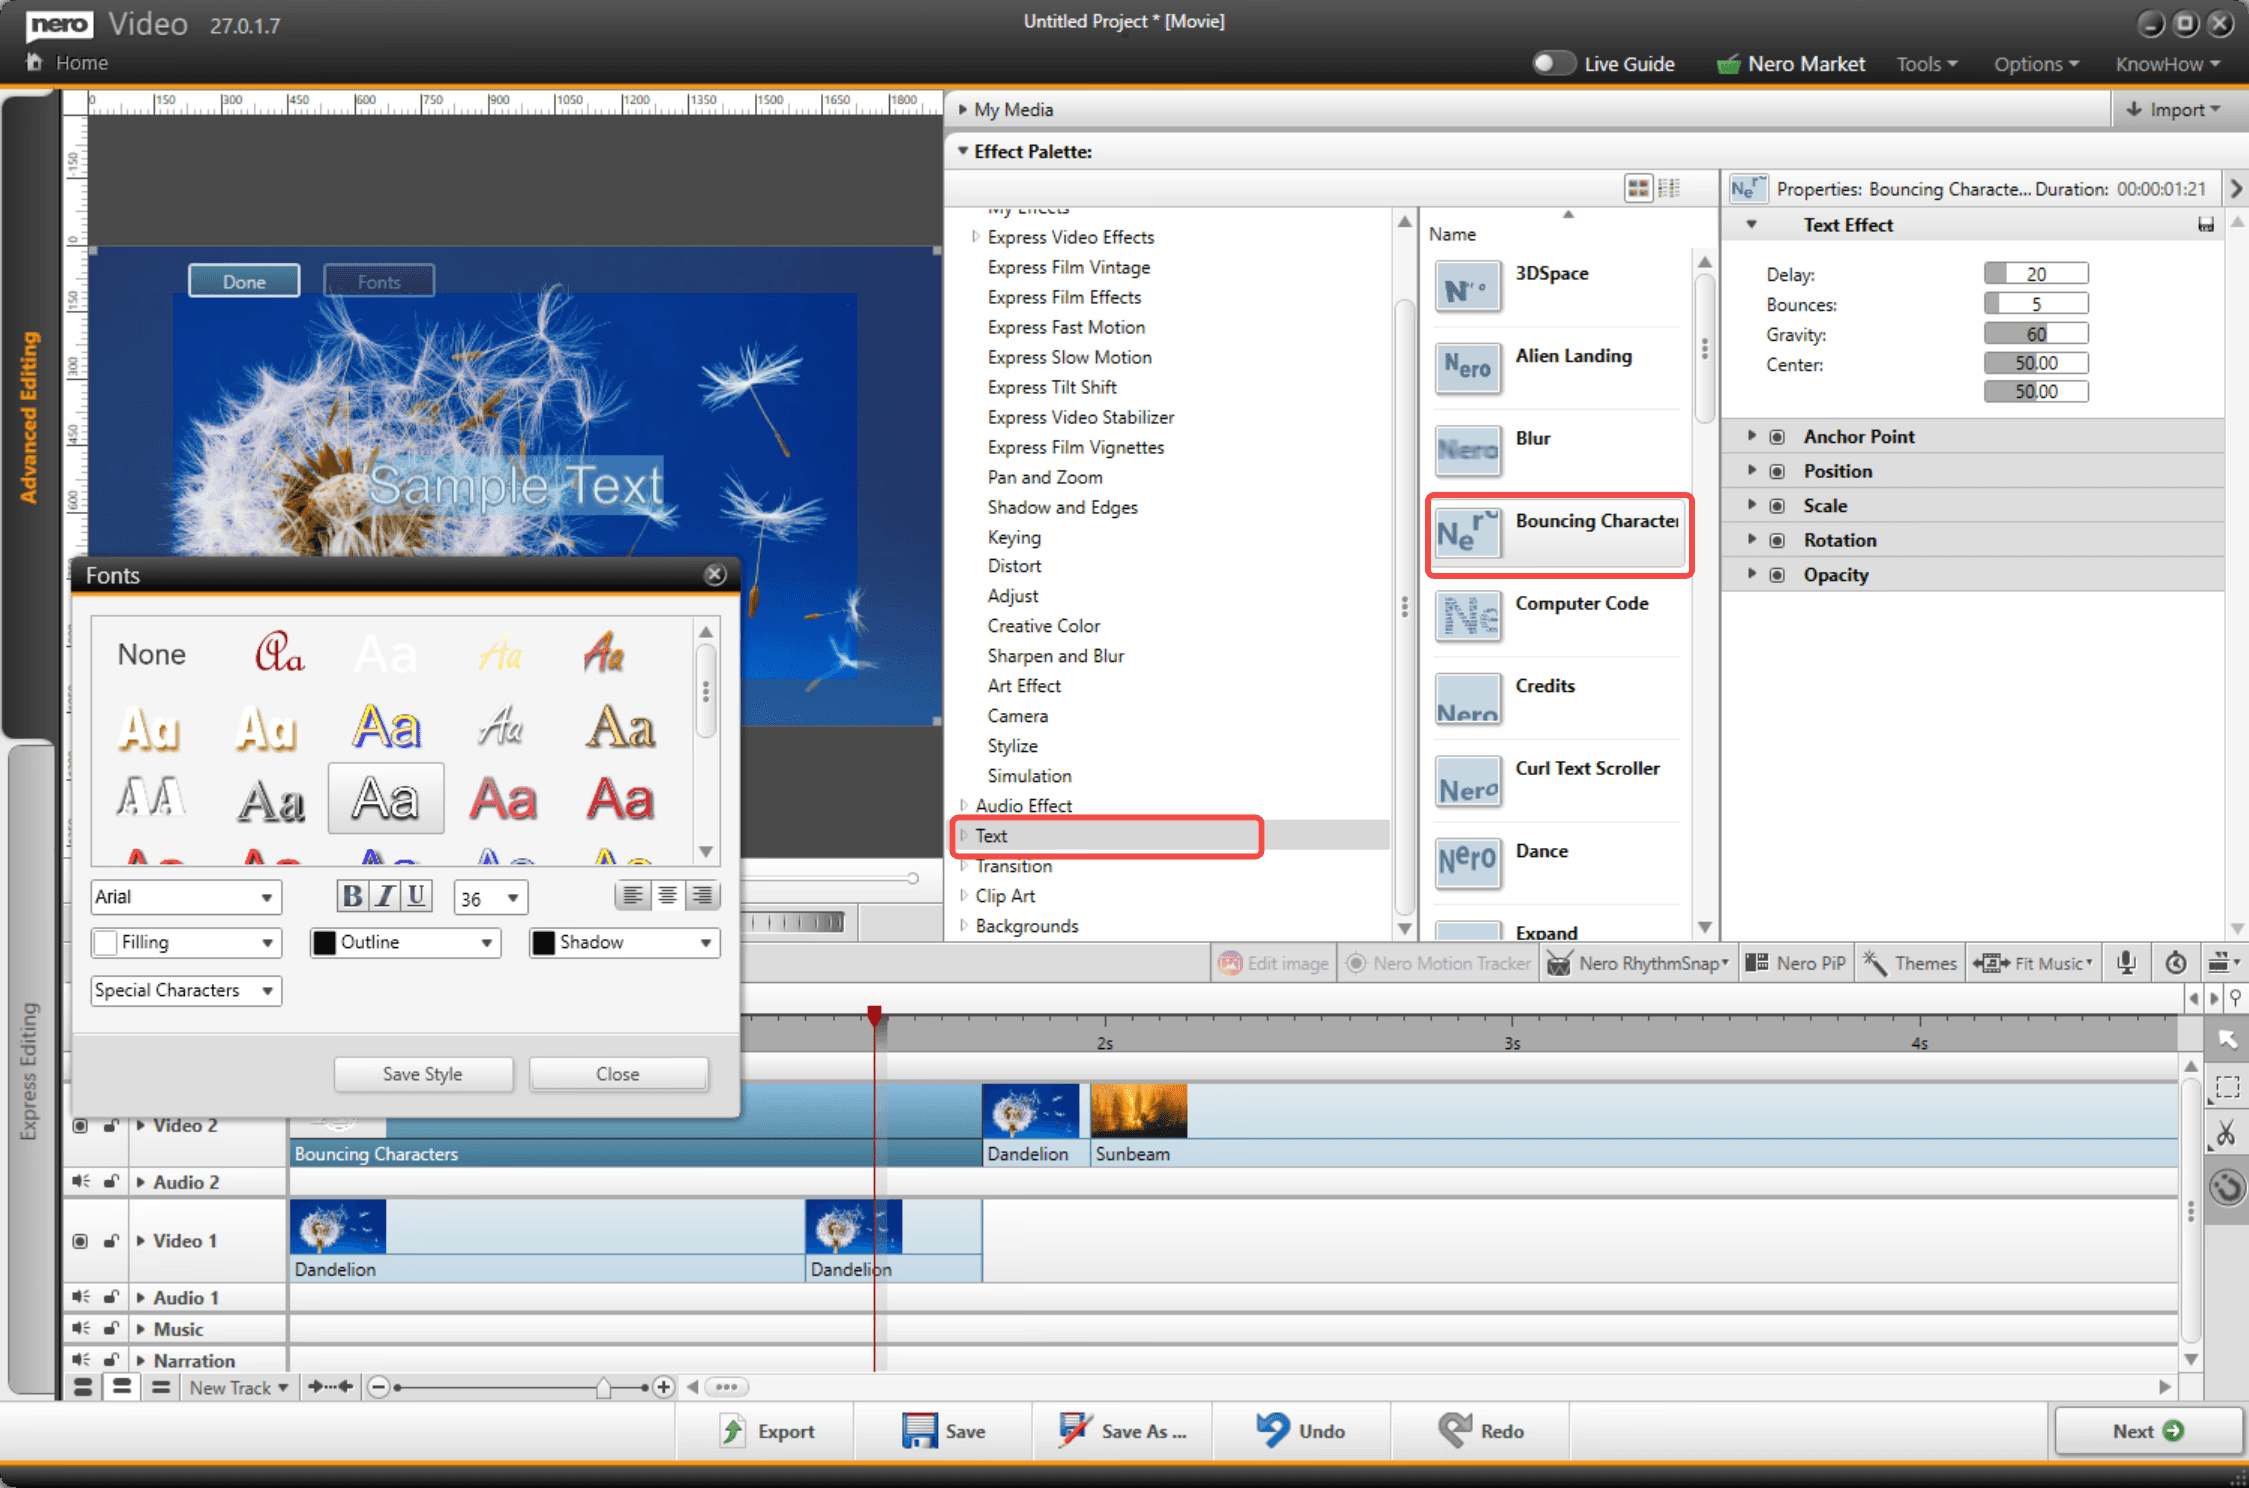The image size is (2249, 1488).
Task: Hide the Video 1 track
Action: click(x=80, y=1241)
